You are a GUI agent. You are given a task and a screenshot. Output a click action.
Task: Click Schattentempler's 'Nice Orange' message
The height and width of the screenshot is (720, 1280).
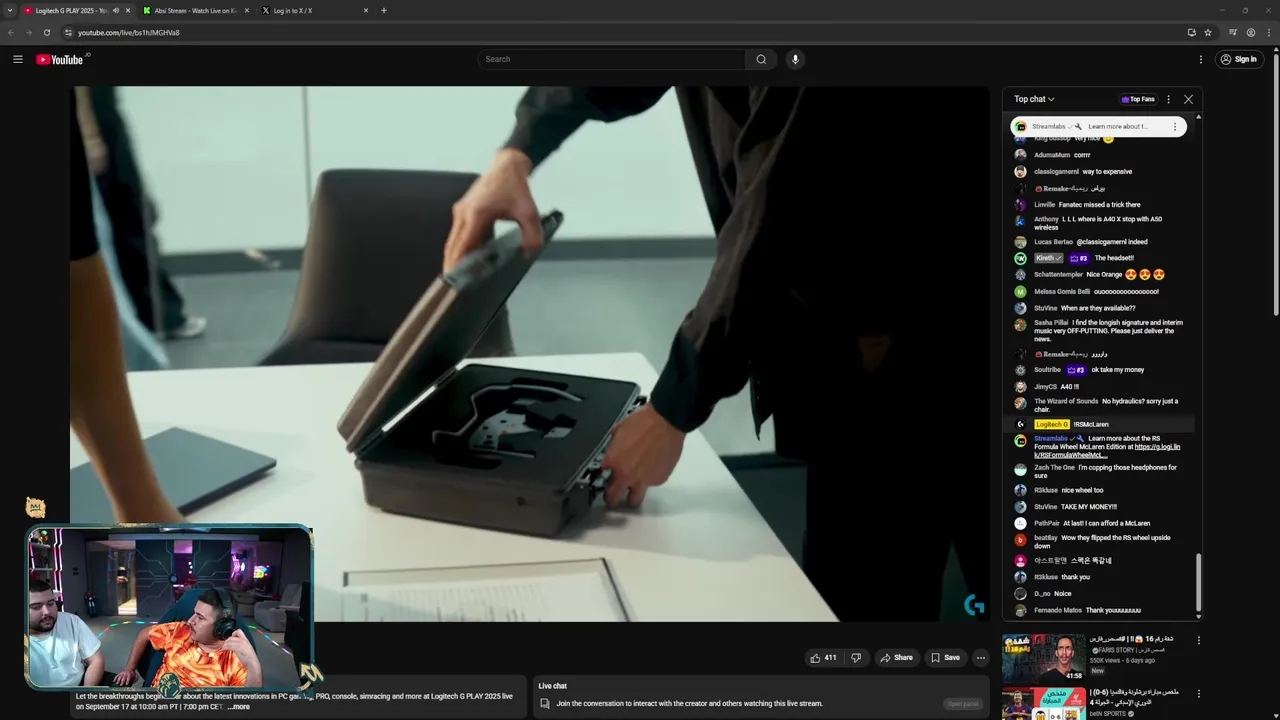pyautogui.click(x=1125, y=275)
